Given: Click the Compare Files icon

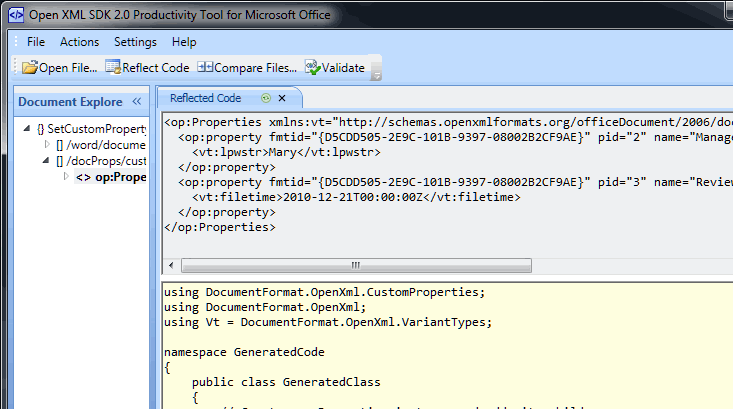Looking at the screenshot, I should (x=205, y=67).
